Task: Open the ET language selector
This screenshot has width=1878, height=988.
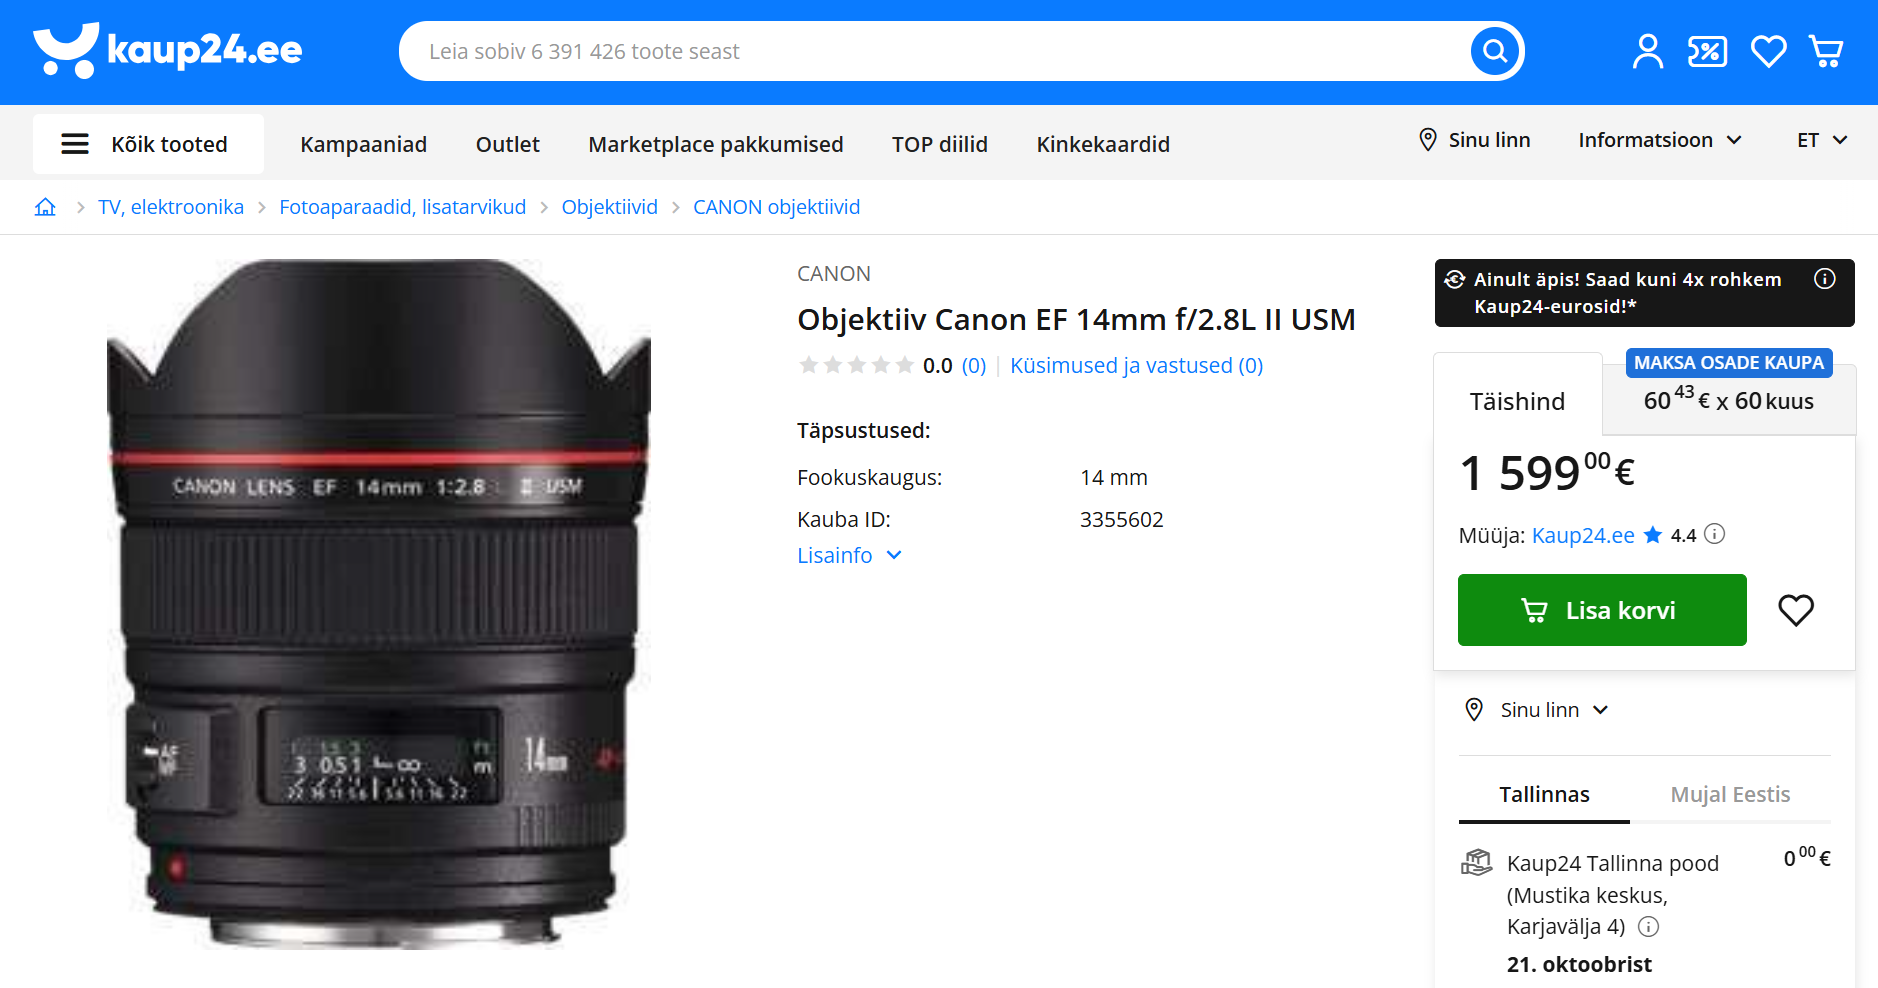Action: pos(1821,140)
